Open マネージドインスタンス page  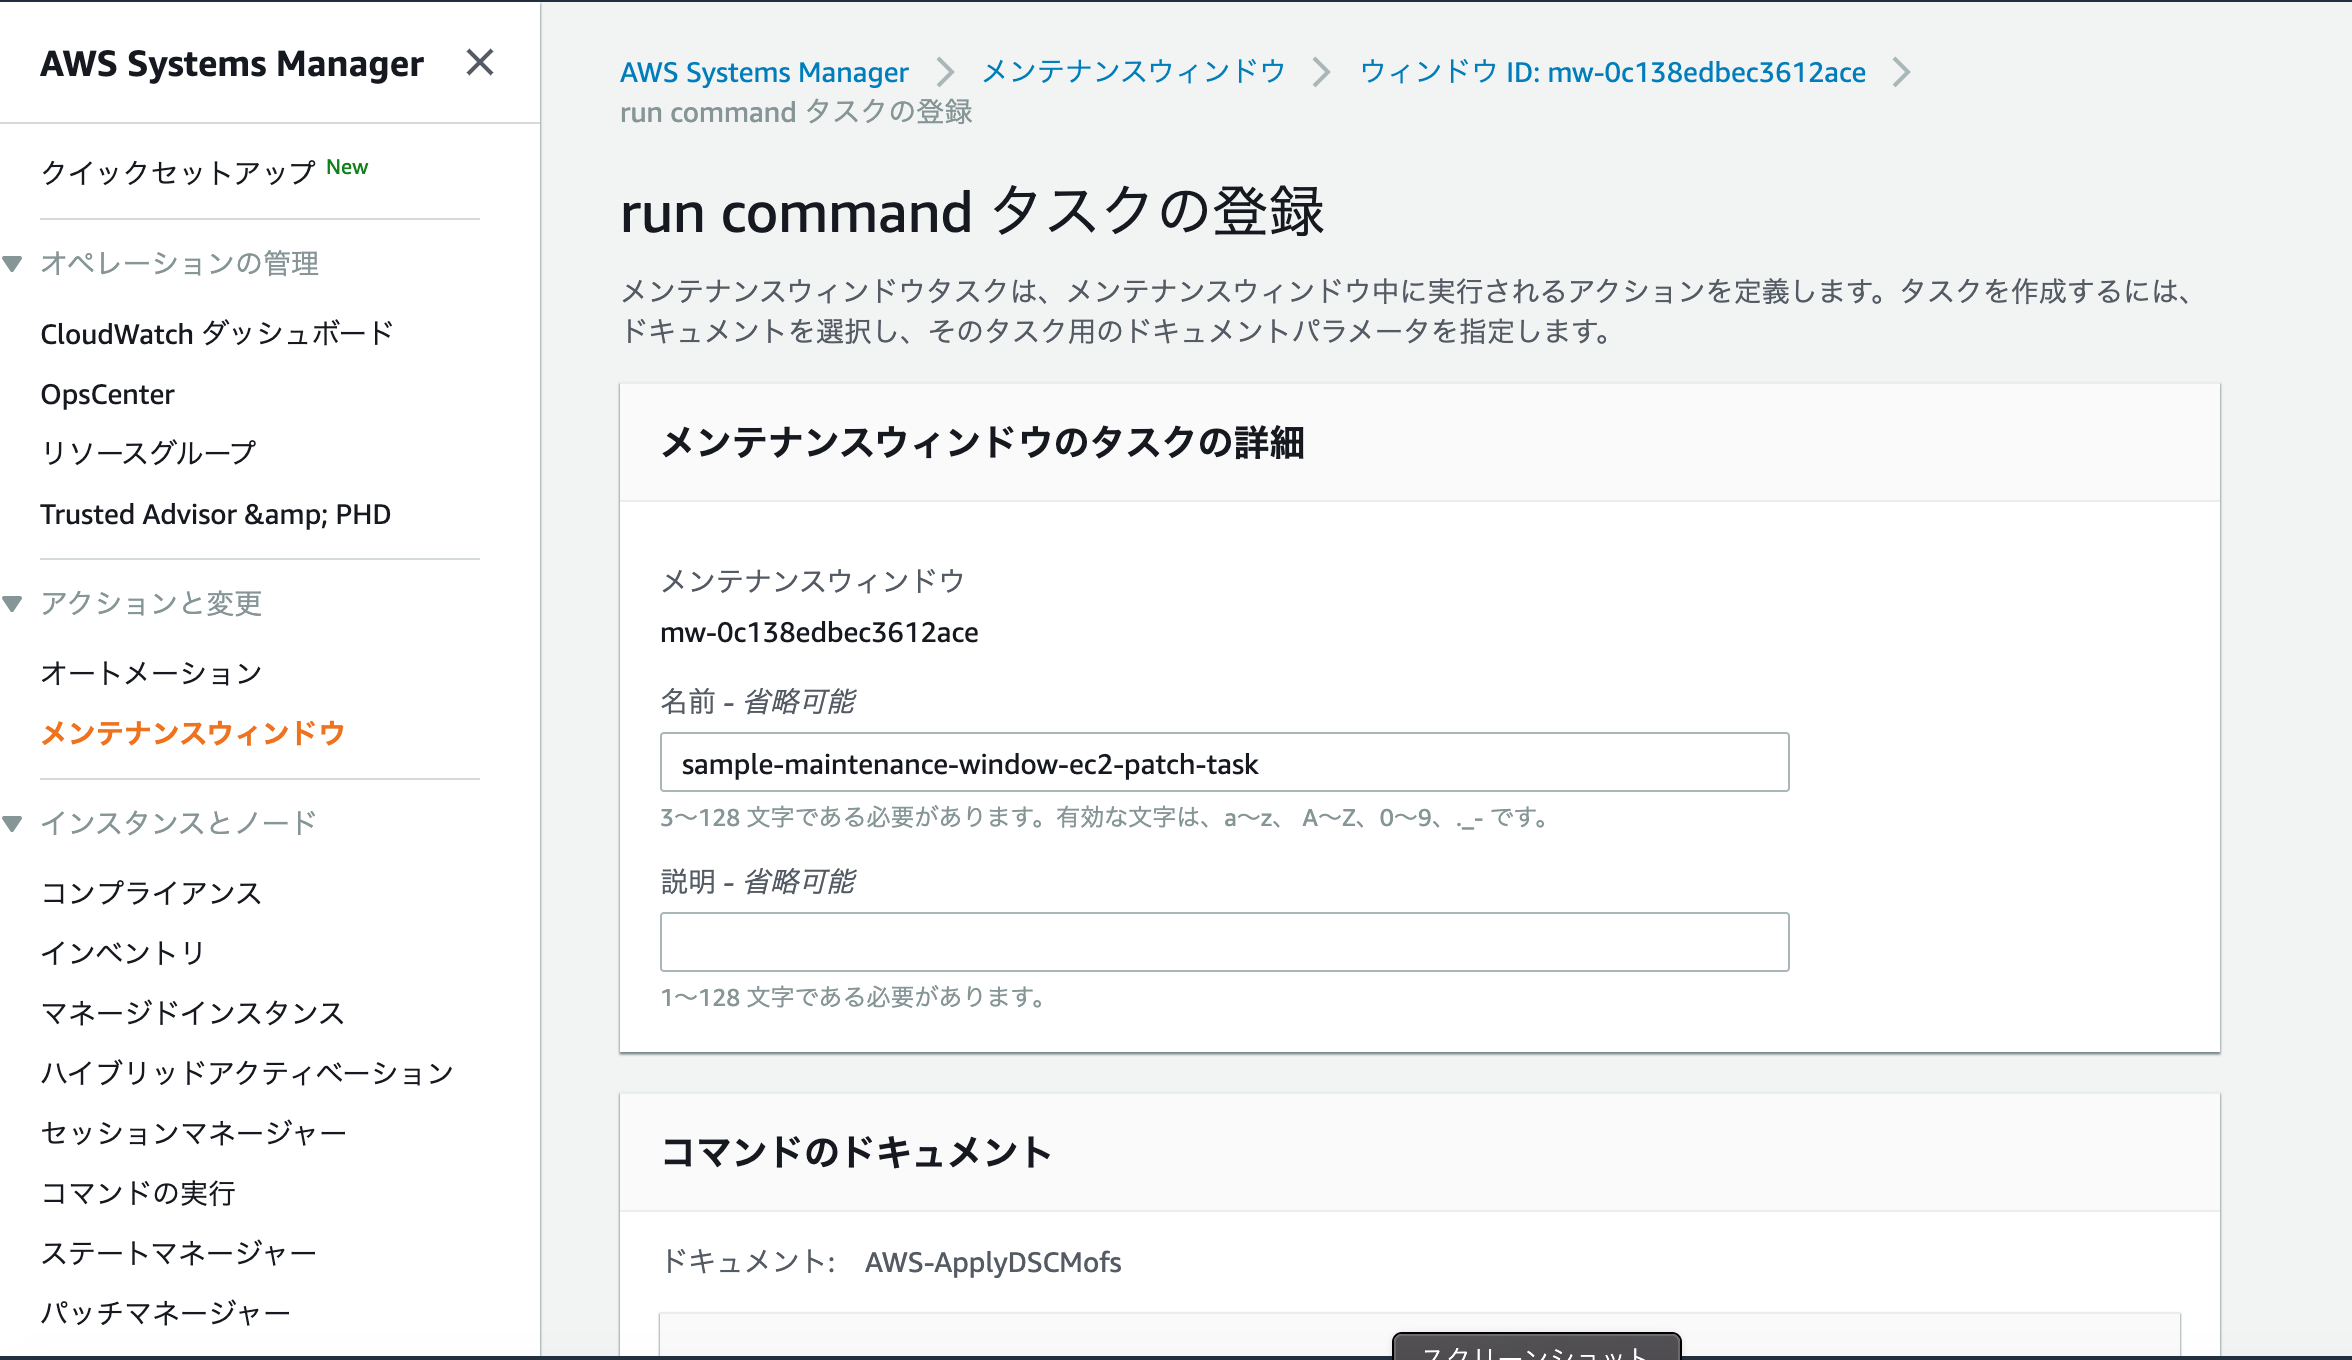point(193,1013)
